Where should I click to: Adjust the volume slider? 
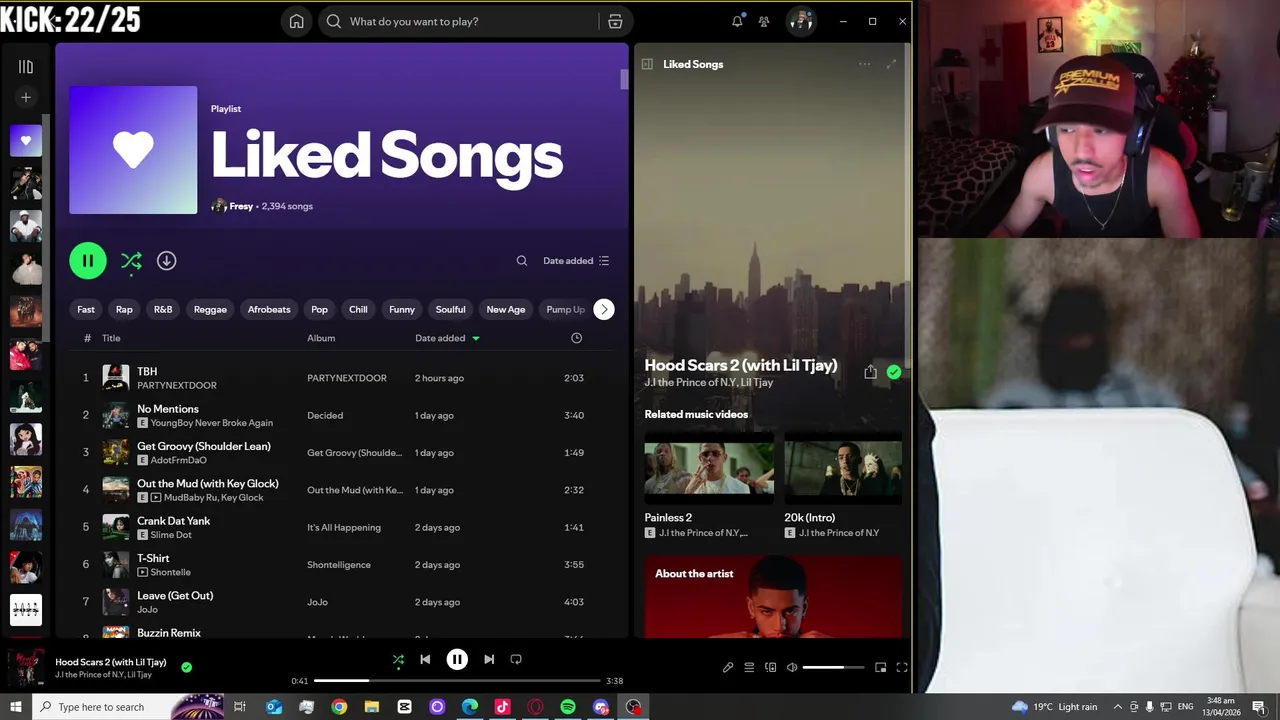pos(833,667)
